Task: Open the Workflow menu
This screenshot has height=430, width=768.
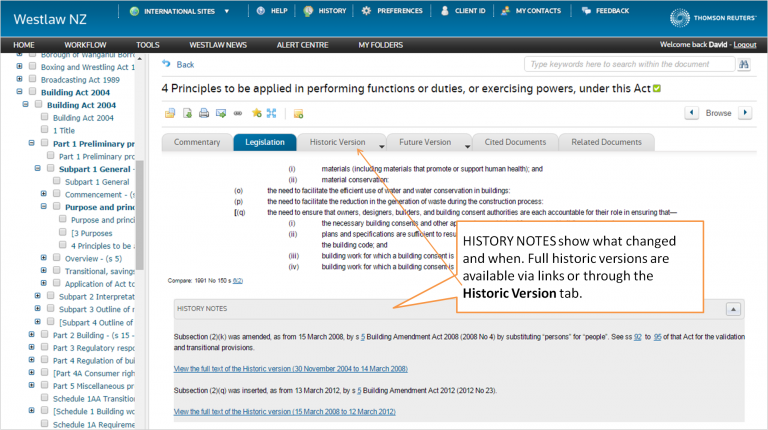Action: point(85,45)
